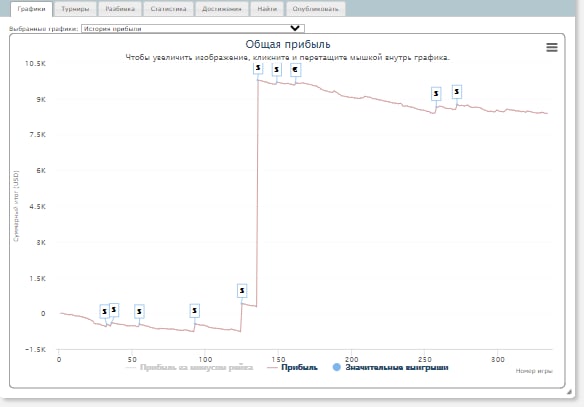The image size is (584, 407).
Task: Click the $ win flag near game 258
Action: click(x=436, y=93)
